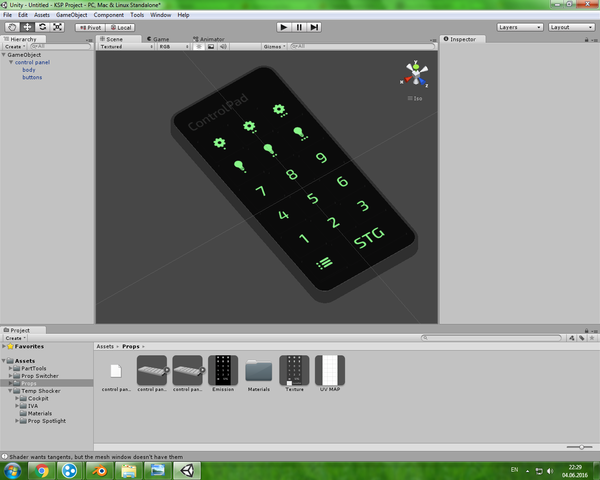Screen dimensions: 600x480
Task: Select the Hand (pan) tool
Action: (x=12, y=27)
